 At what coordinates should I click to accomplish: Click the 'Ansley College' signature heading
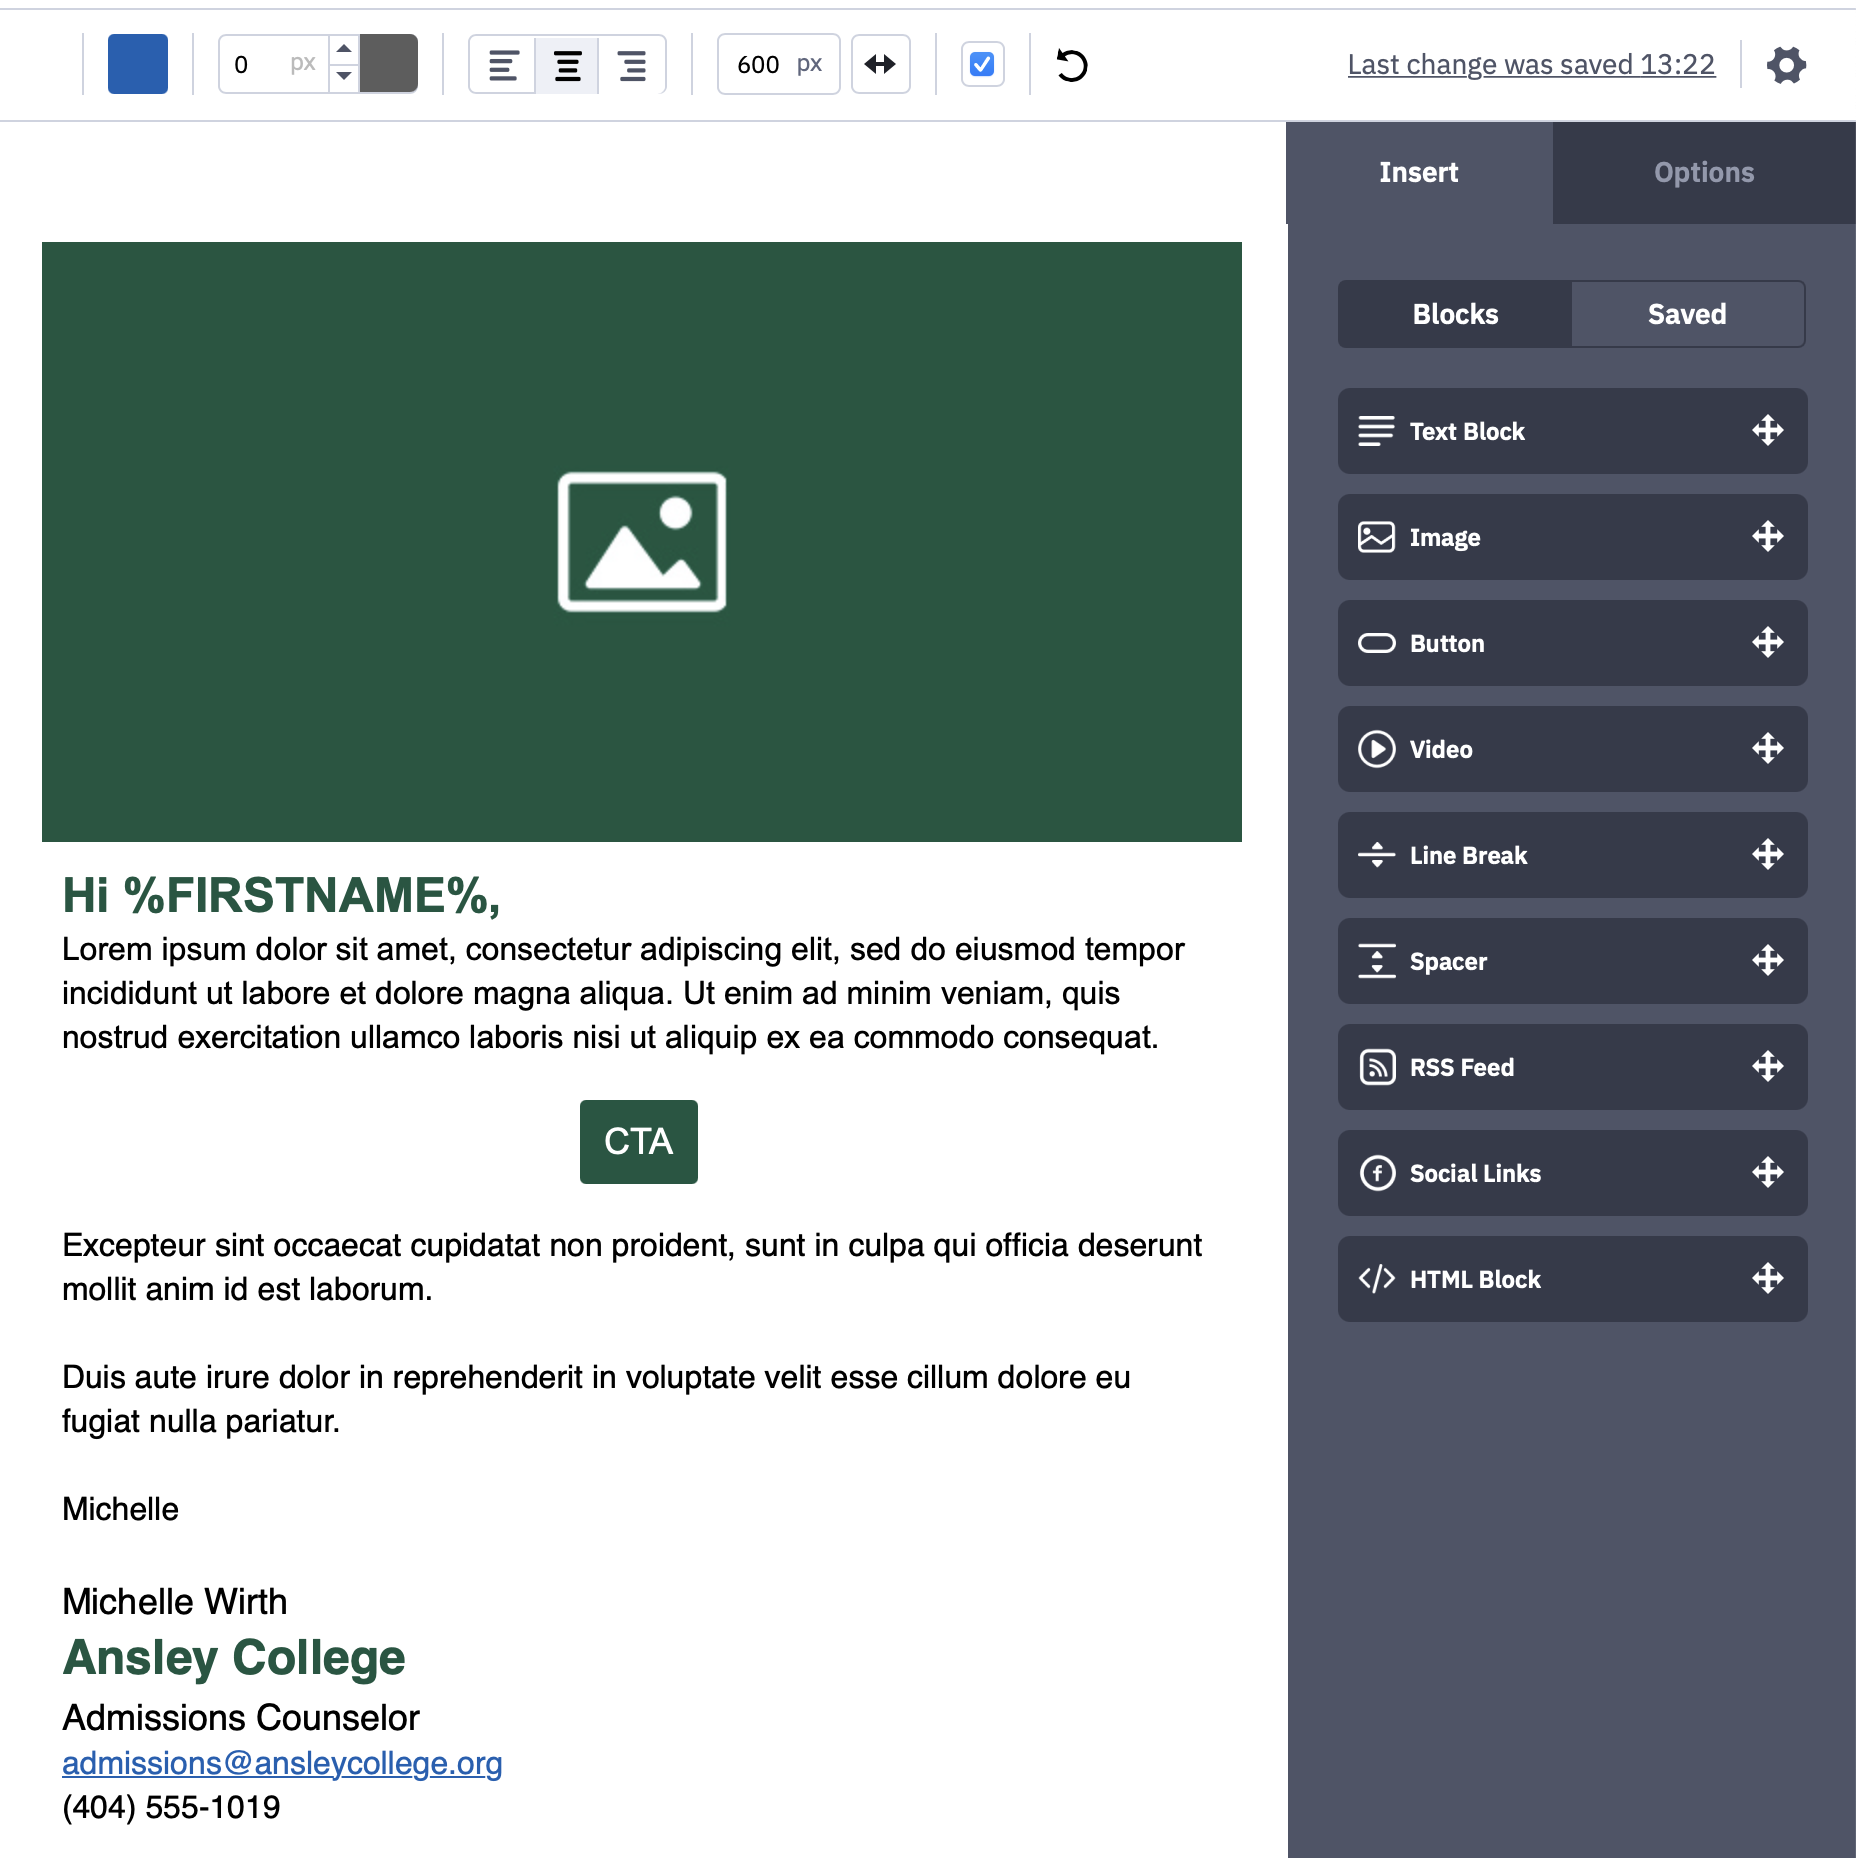pos(234,1658)
